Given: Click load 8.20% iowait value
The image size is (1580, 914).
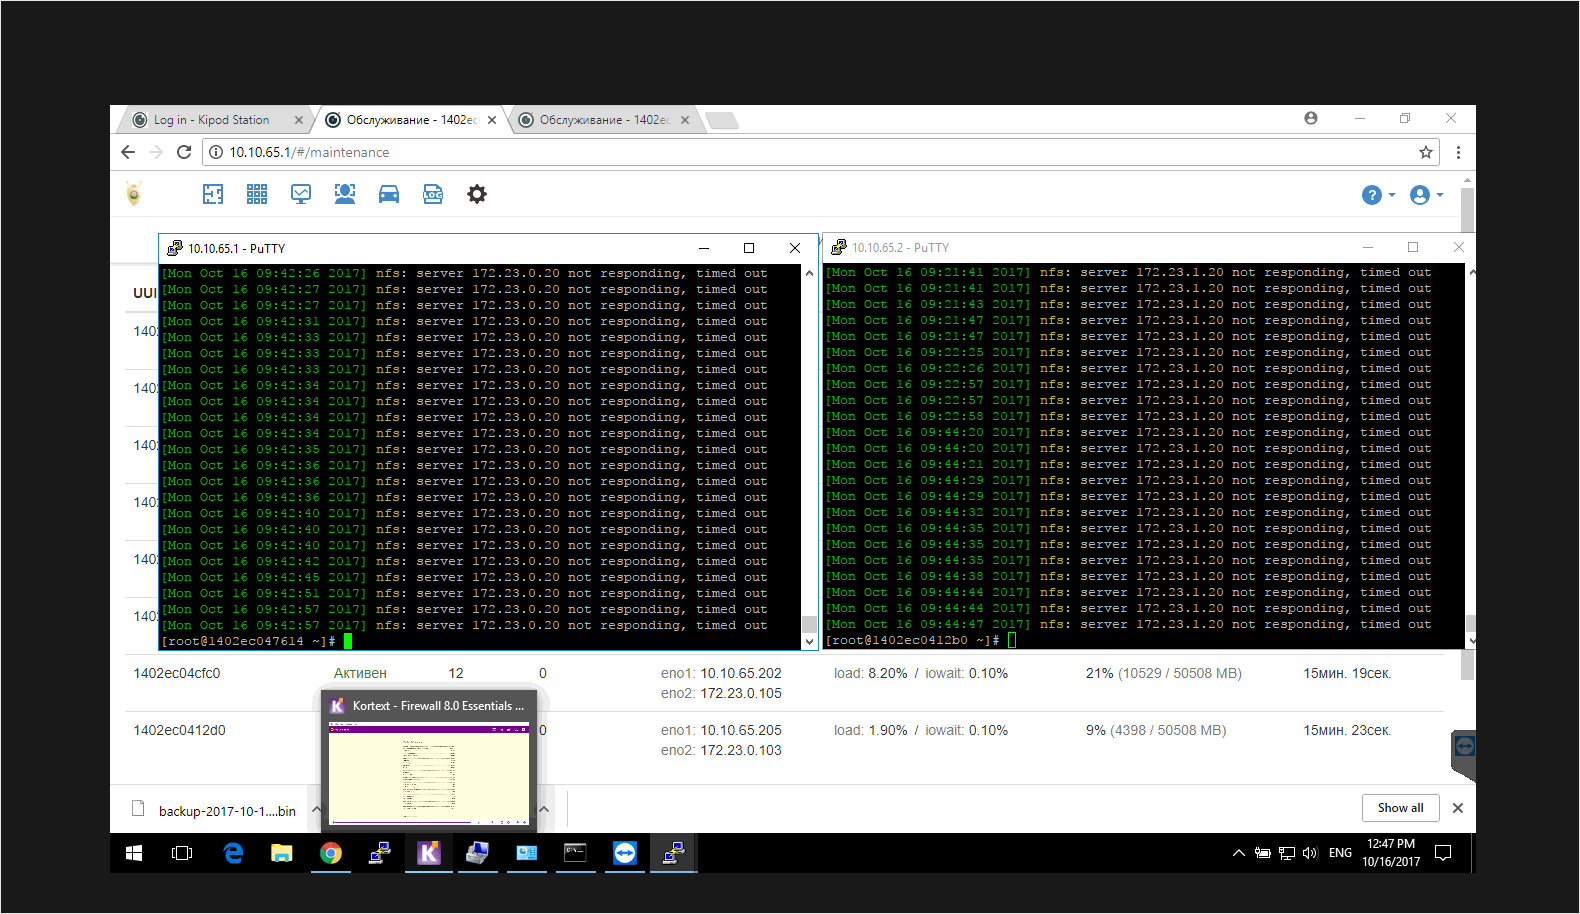Looking at the screenshot, I should pyautogui.click(x=921, y=673).
